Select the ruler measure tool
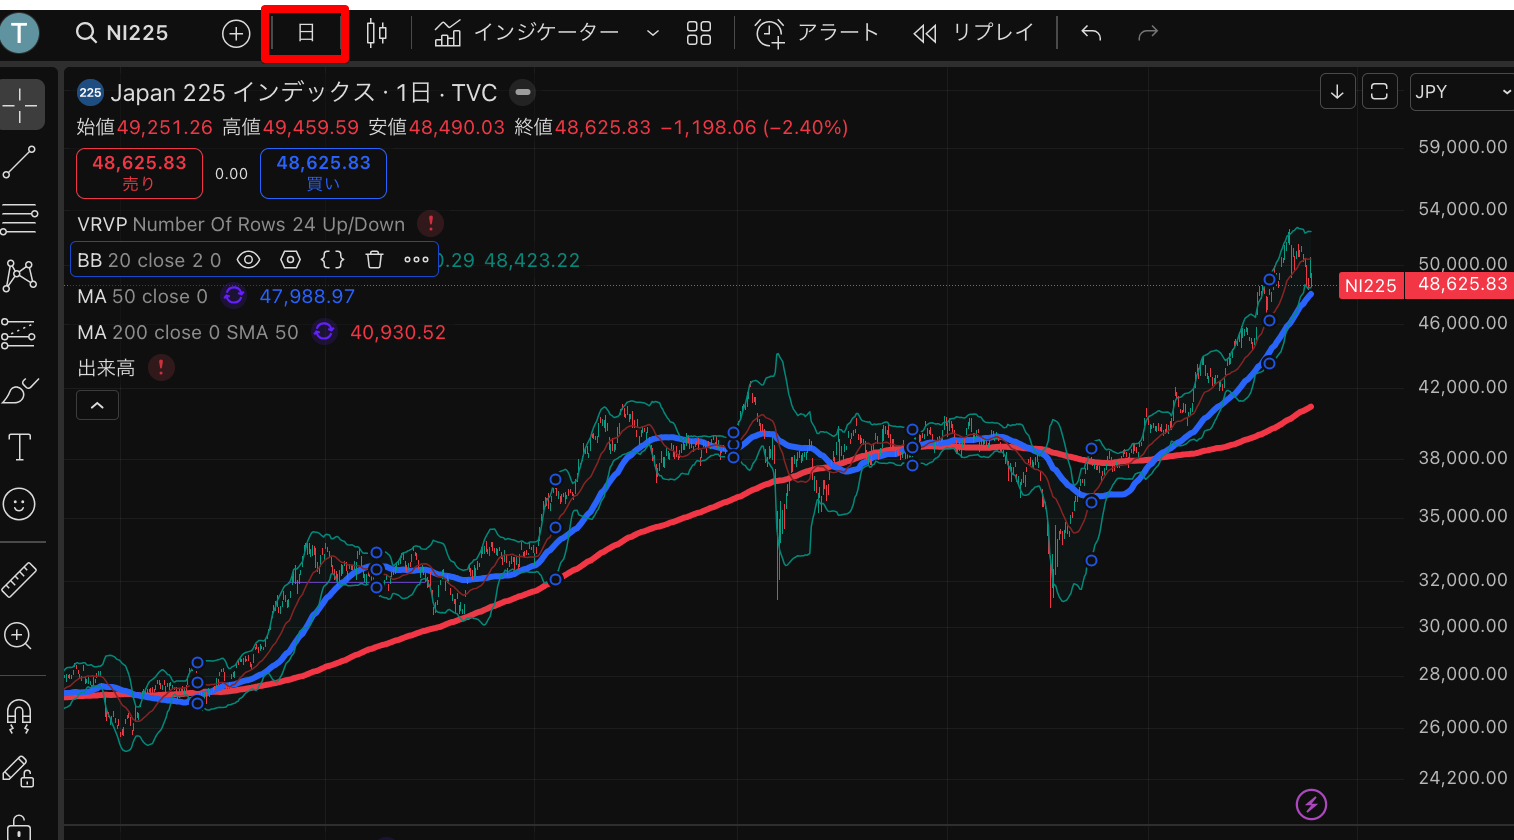The width and height of the screenshot is (1514, 840). 19,579
